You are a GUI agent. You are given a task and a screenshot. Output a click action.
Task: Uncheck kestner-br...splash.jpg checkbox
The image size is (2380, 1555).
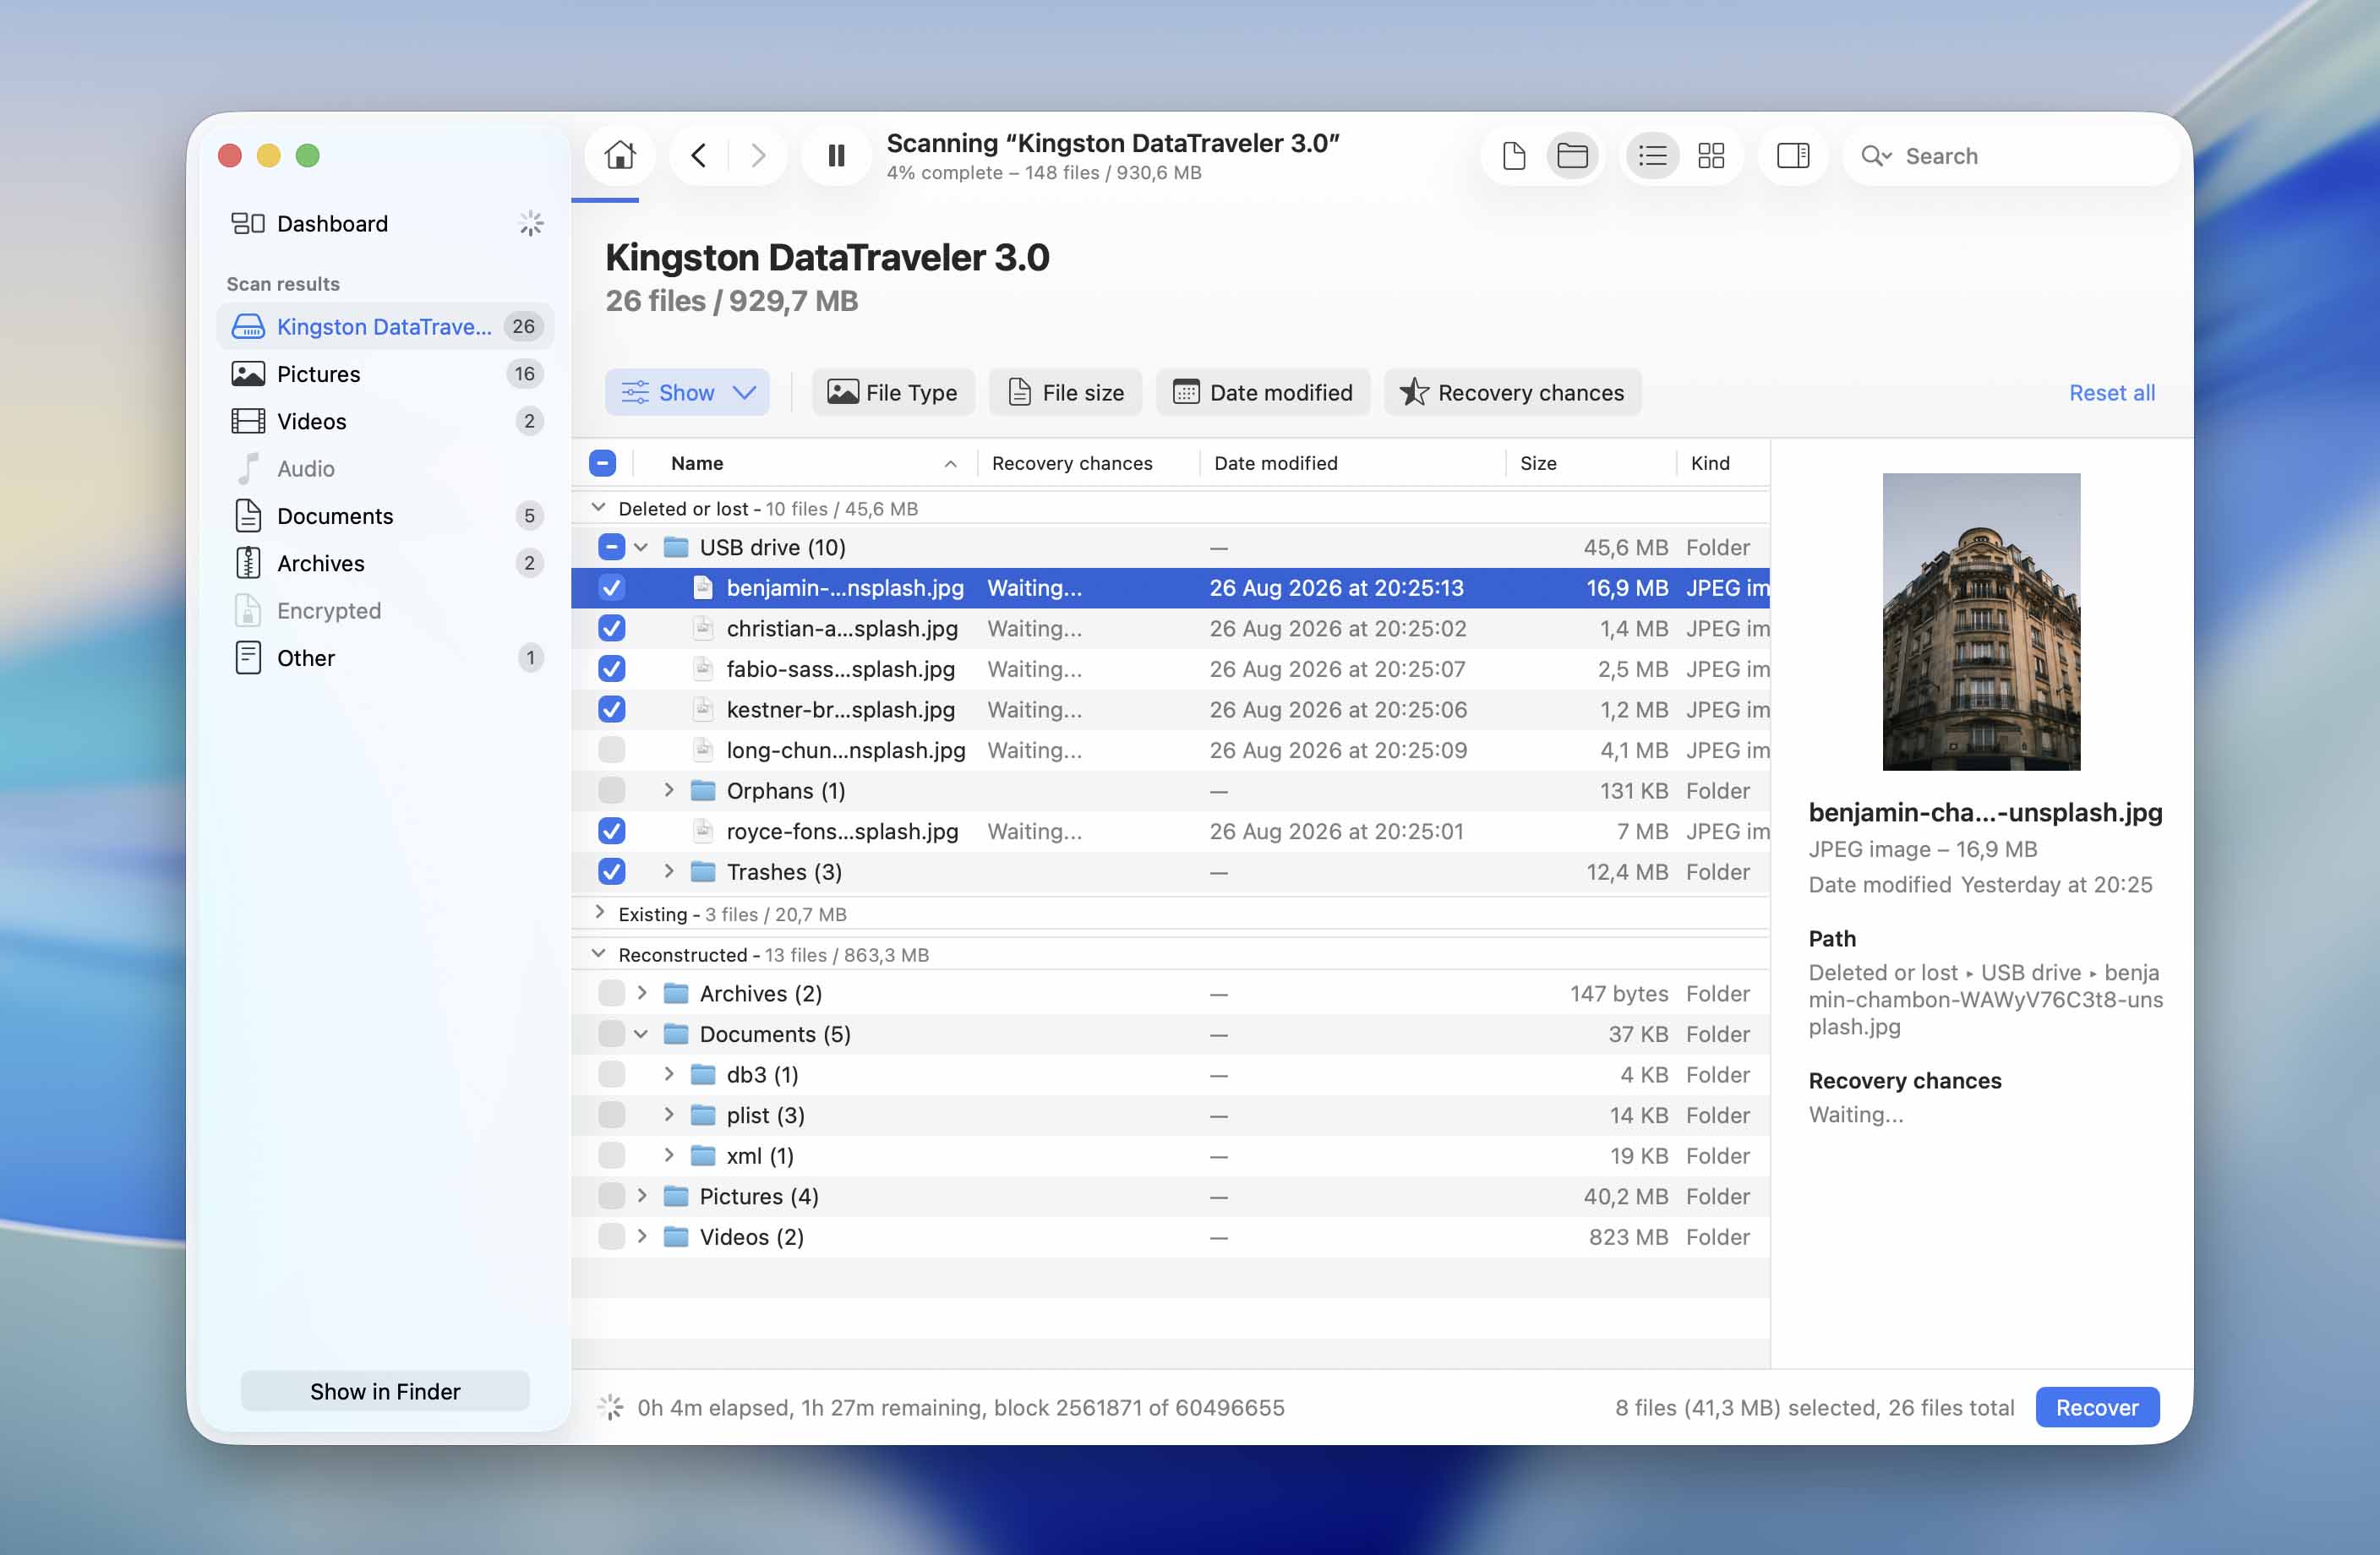pos(611,709)
